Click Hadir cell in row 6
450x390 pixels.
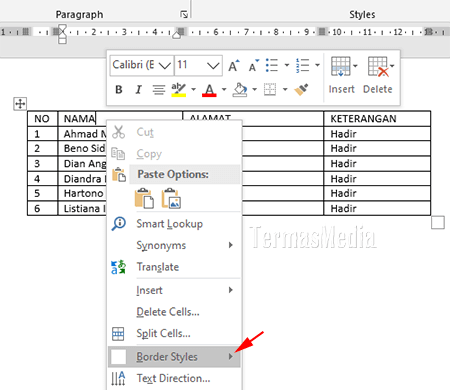coord(377,208)
